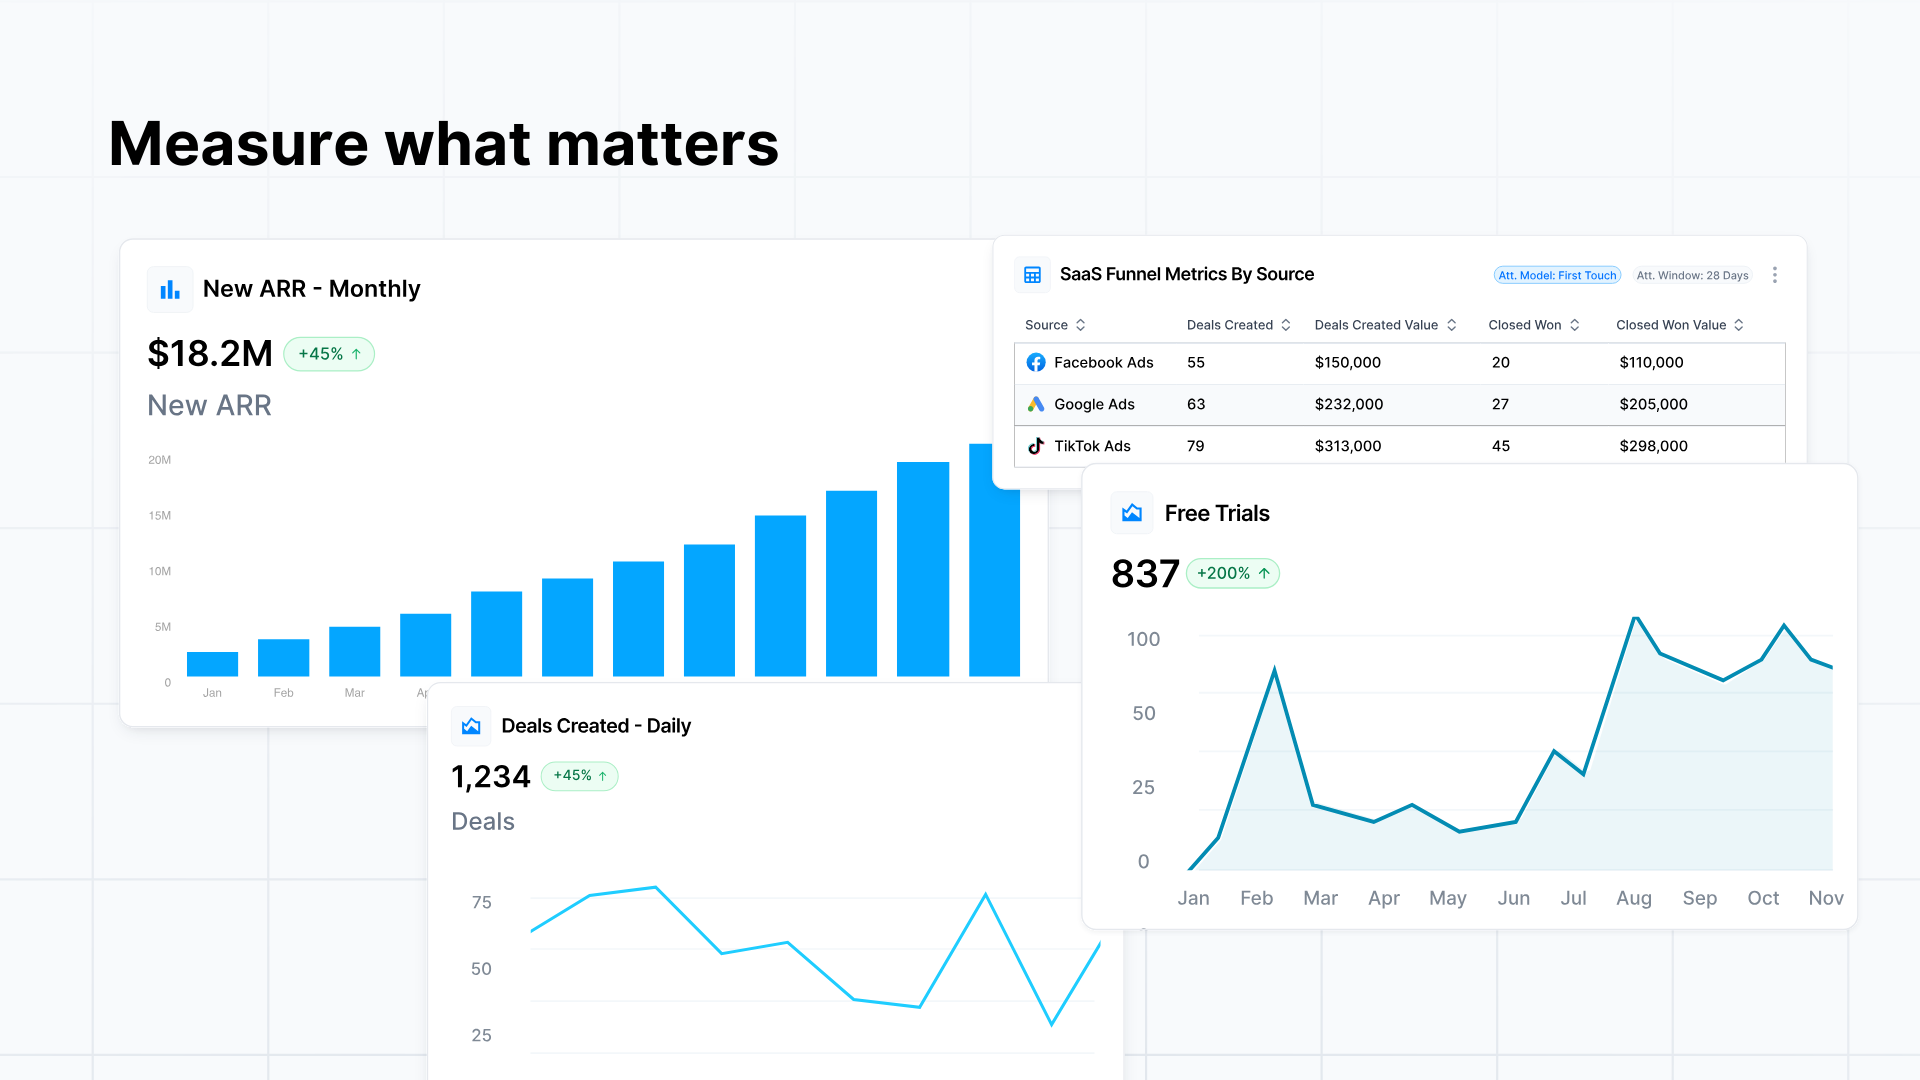Select the TikTok Ads source label

click(1092, 446)
